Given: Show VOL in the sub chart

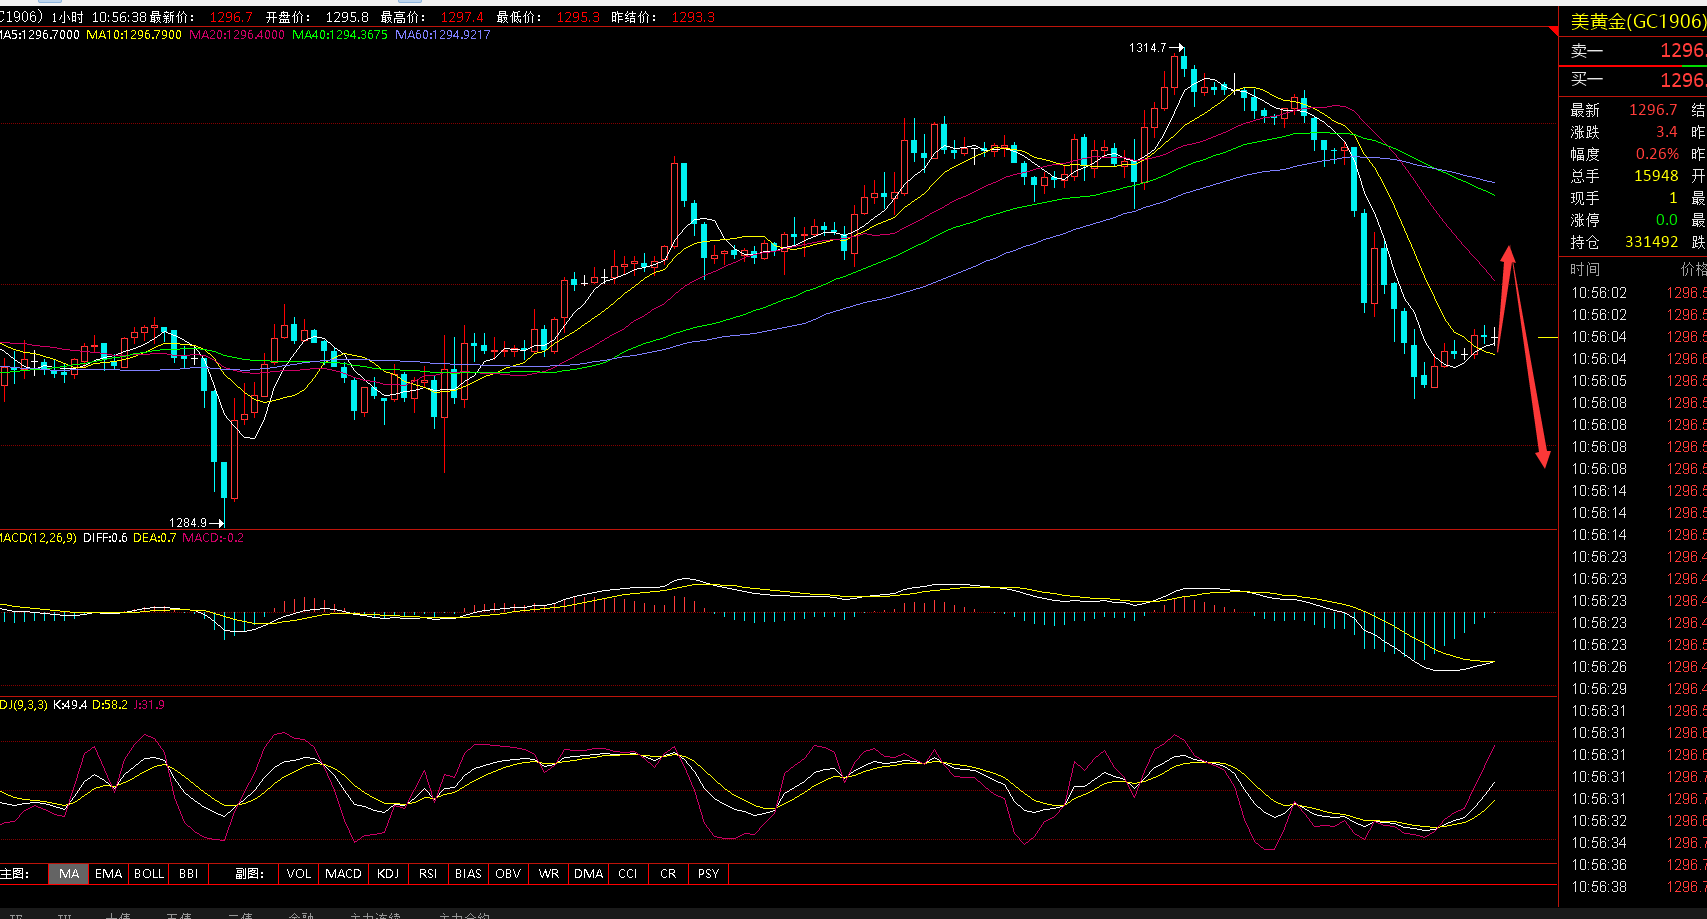Looking at the screenshot, I should (x=299, y=873).
